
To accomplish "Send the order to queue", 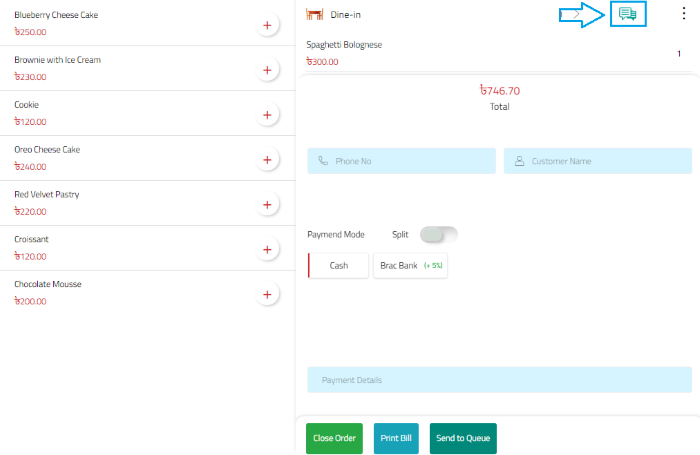I will coord(462,438).
